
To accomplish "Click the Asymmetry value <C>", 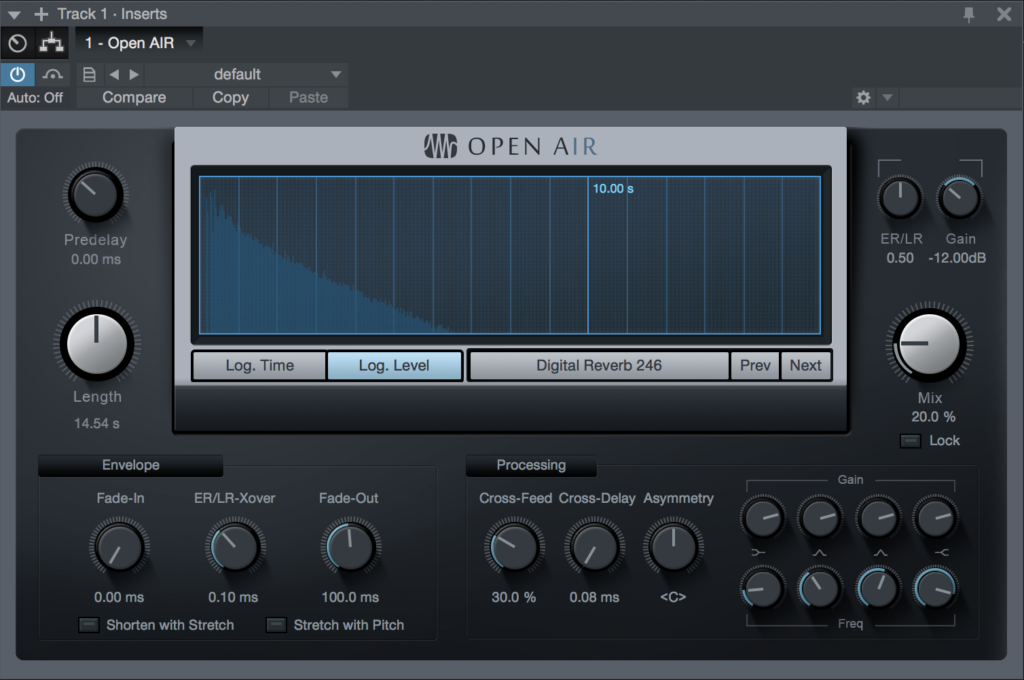I will click(x=673, y=597).
